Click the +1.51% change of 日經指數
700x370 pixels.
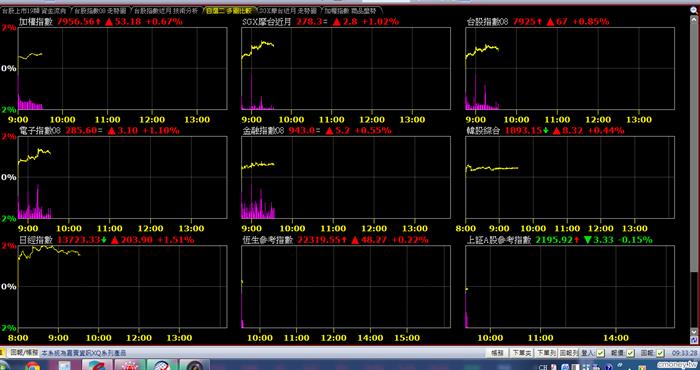point(175,240)
